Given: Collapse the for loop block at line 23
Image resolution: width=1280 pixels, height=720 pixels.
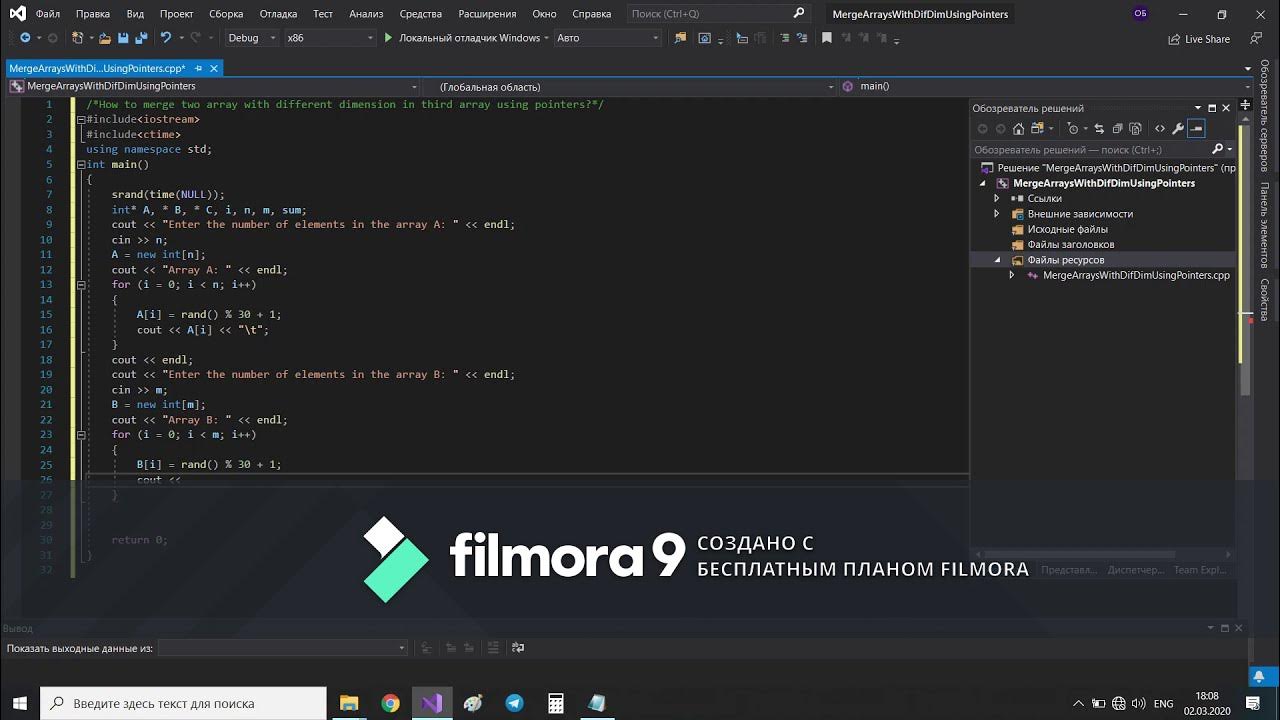Looking at the screenshot, I should tap(81, 434).
